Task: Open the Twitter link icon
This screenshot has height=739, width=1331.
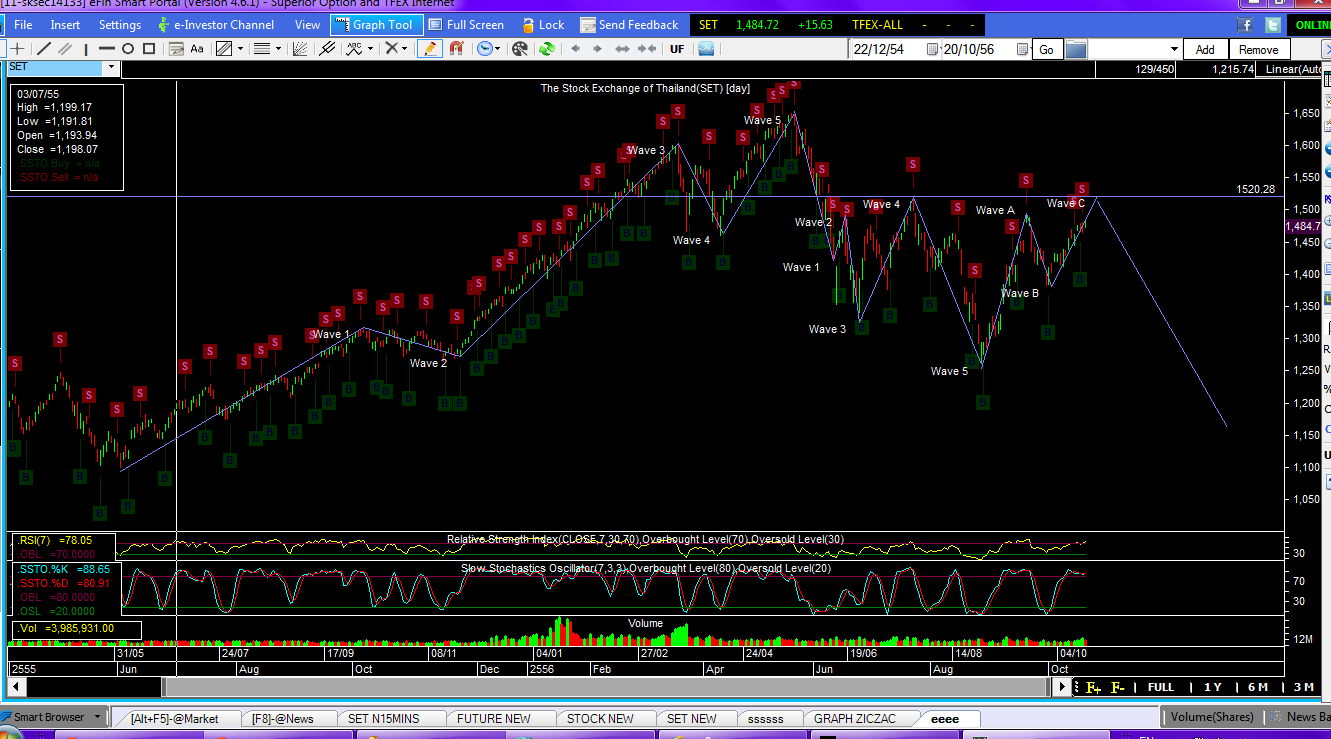Action: (x=1272, y=25)
